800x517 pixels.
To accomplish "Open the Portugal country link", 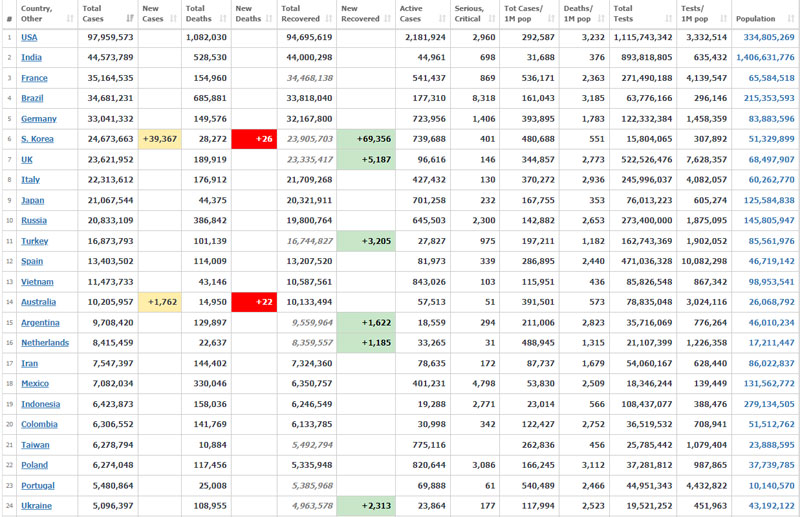I will pyautogui.click(x=38, y=486).
